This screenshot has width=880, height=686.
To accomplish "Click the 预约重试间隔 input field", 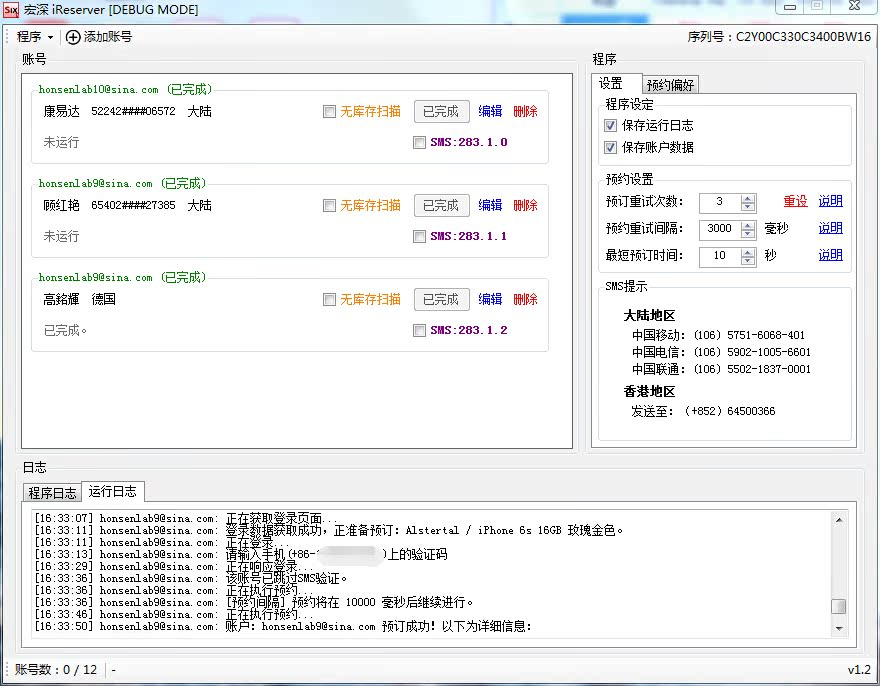I will pos(719,228).
